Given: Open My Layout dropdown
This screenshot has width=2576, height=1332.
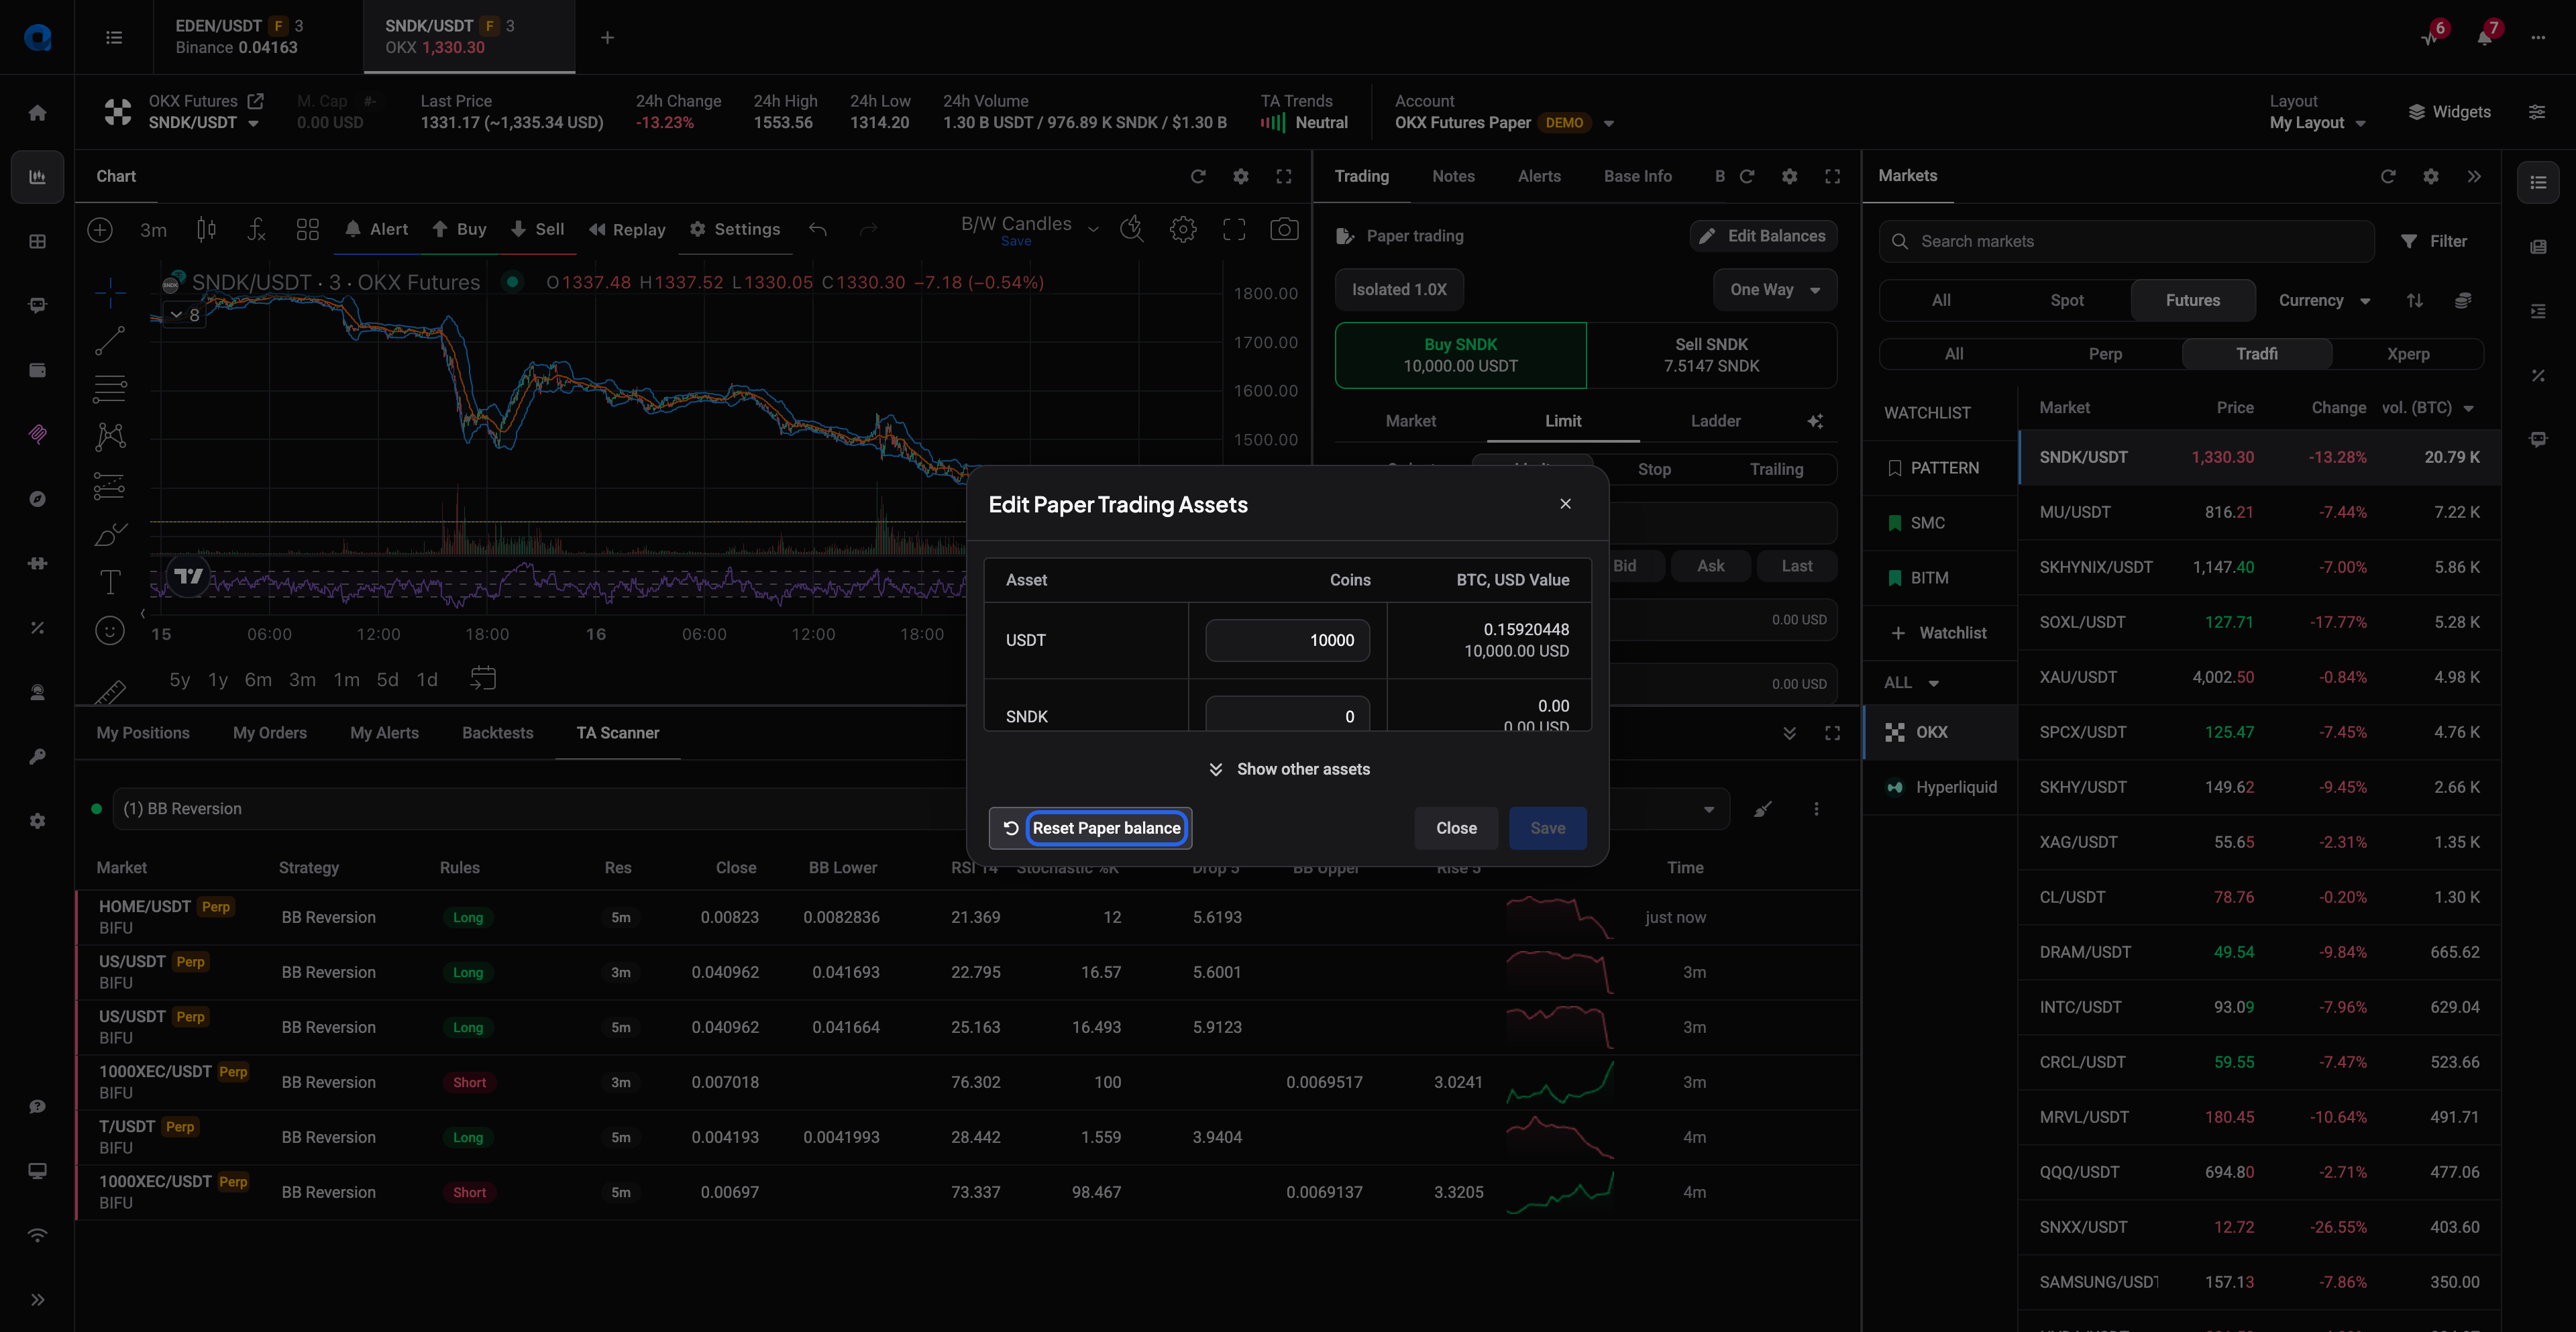Looking at the screenshot, I should click(x=2317, y=123).
